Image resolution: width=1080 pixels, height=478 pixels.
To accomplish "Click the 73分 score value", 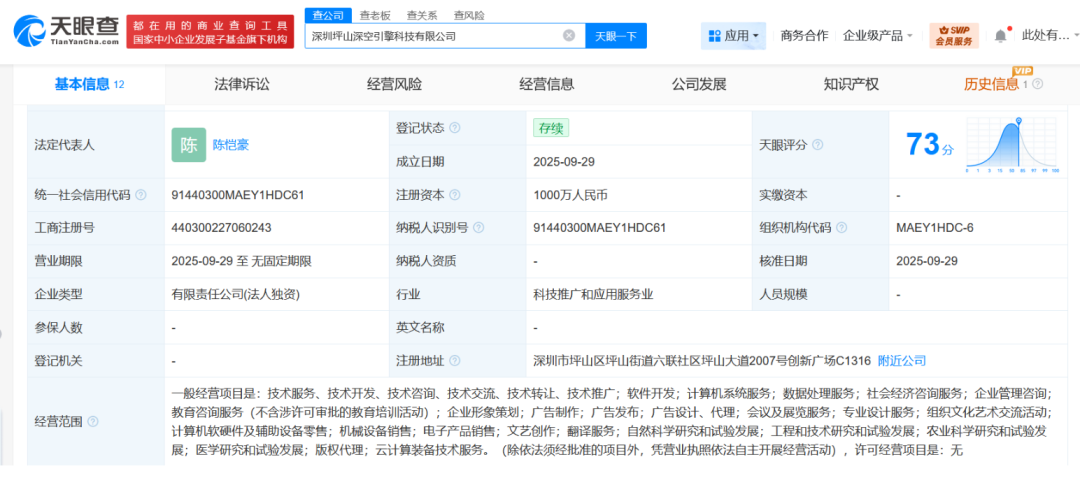I will (x=930, y=145).
